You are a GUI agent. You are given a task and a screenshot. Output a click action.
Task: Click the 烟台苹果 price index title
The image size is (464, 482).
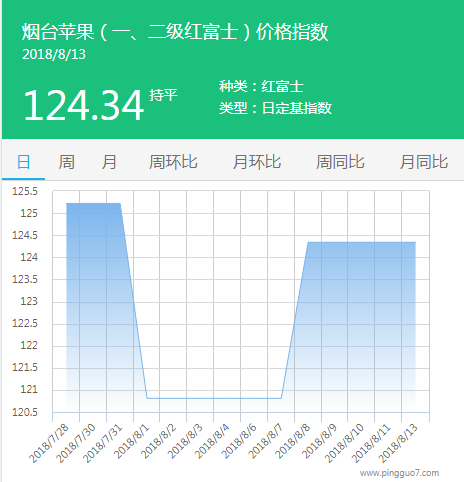pyautogui.click(x=175, y=32)
